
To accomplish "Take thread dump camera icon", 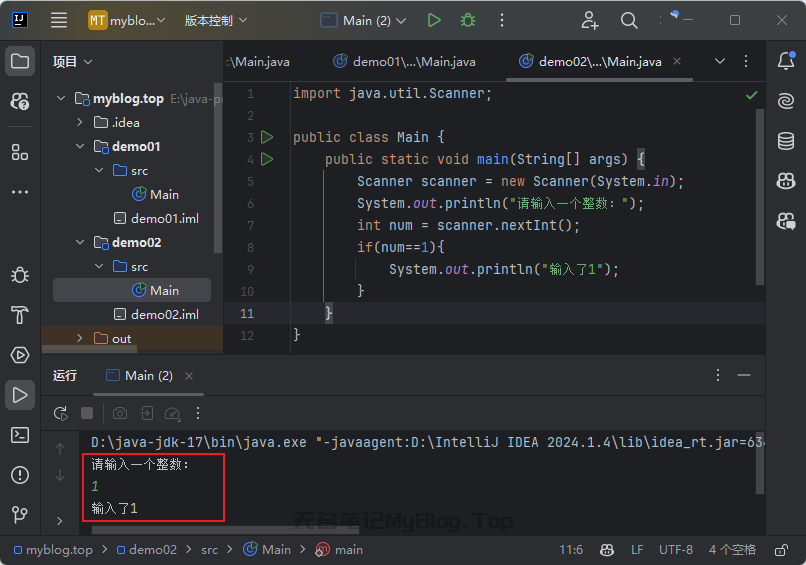I will point(120,413).
